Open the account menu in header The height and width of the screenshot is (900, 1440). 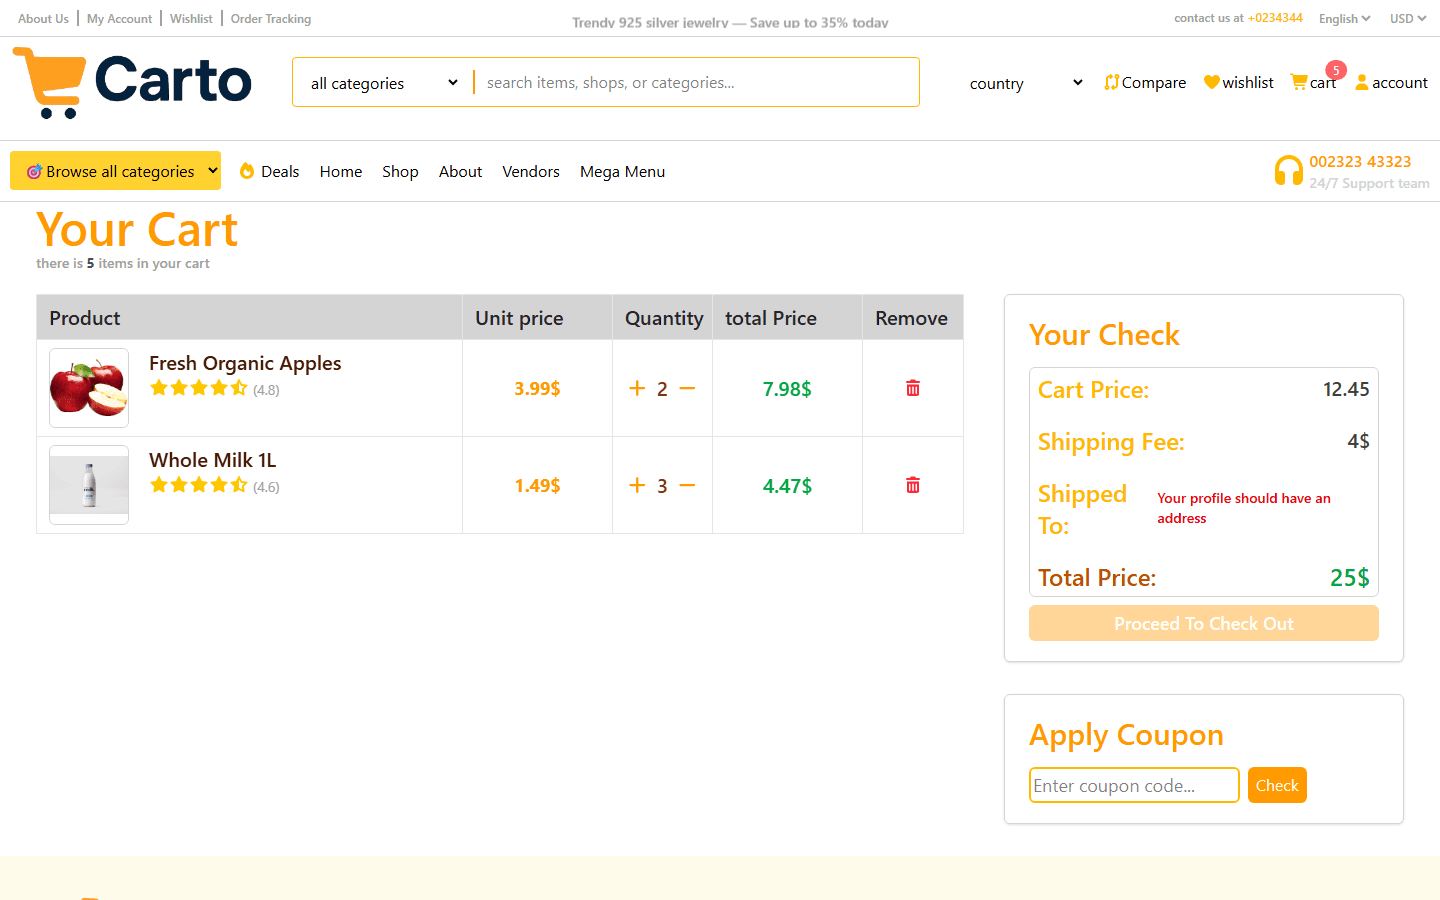(x=1391, y=82)
